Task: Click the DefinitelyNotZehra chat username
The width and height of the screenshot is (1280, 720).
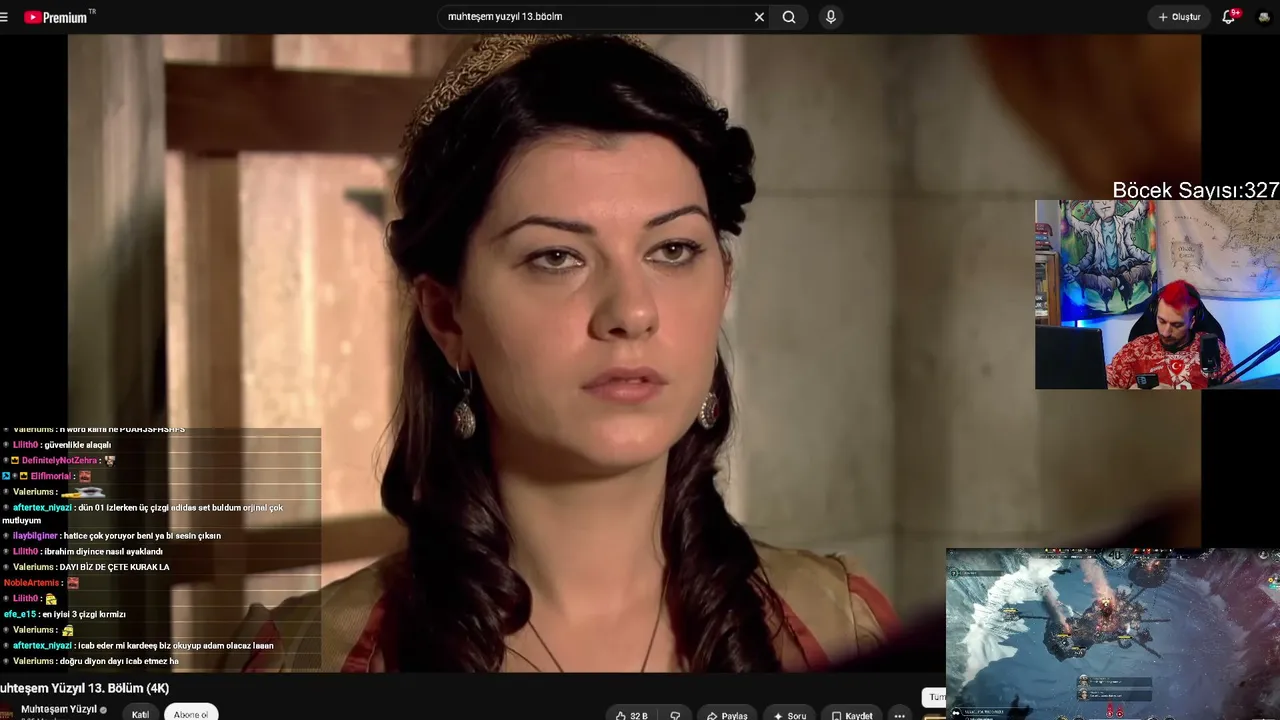Action: pos(60,461)
